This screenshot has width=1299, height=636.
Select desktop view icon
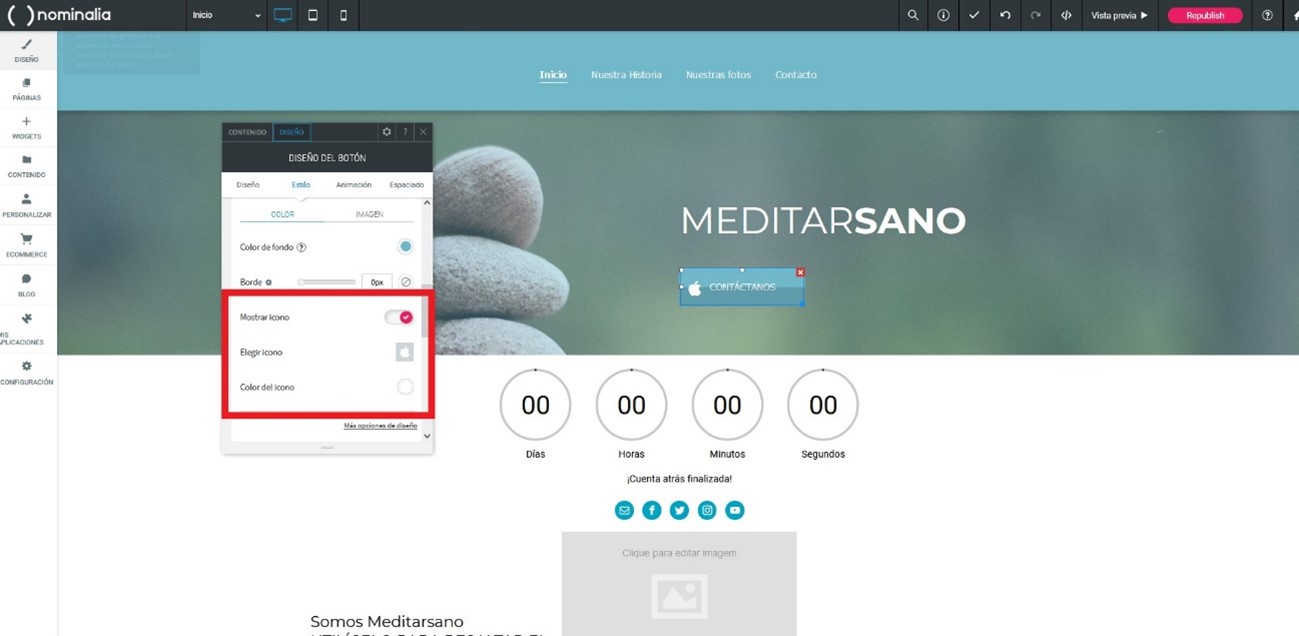(x=283, y=15)
